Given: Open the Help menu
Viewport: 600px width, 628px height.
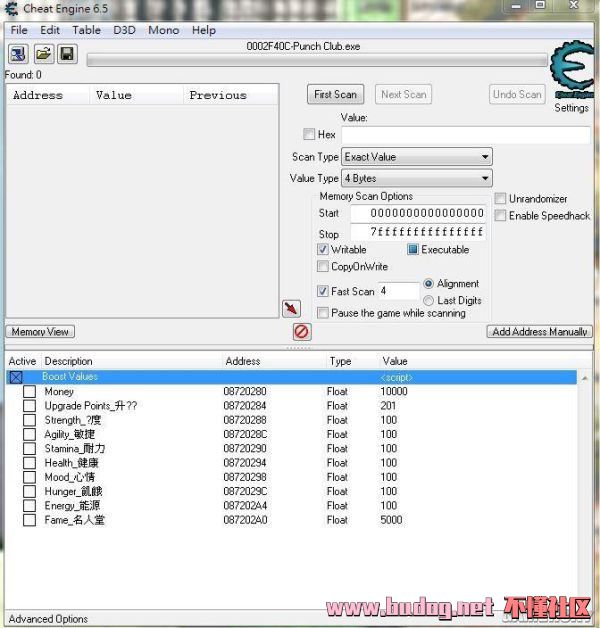Looking at the screenshot, I should click(203, 30).
